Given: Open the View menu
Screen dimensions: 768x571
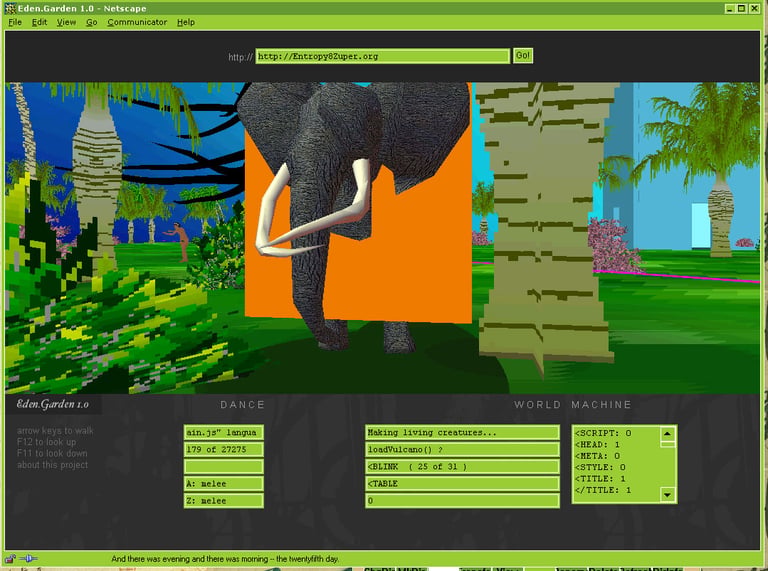Looking at the screenshot, I should click(66, 22).
